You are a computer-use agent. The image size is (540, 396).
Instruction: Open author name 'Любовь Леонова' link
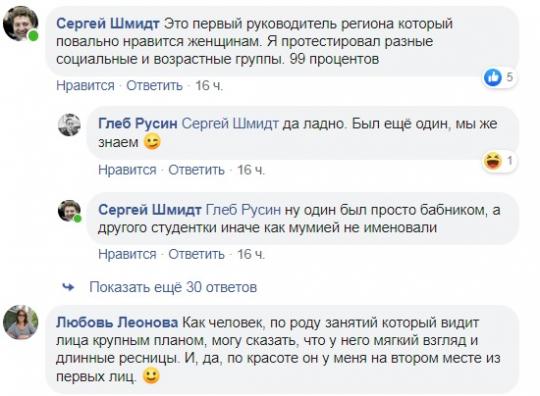pyautogui.click(x=117, y=322)
